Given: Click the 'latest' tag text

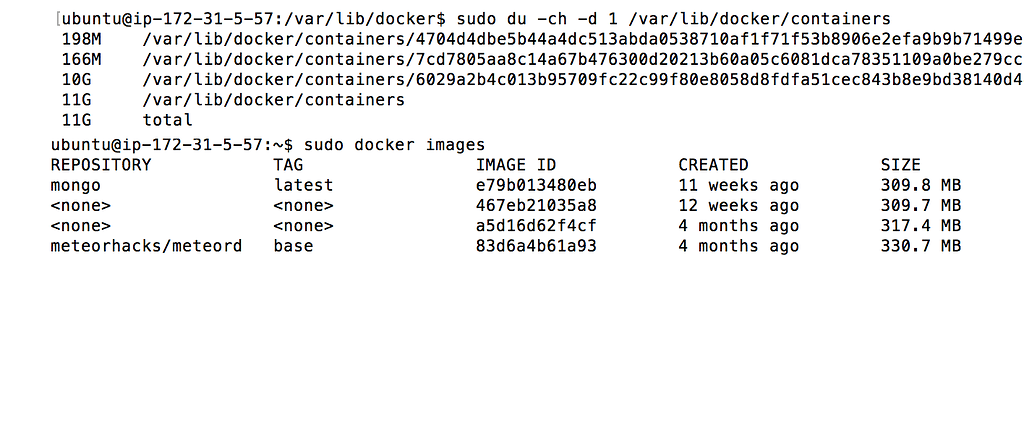Looking at the screenshot, I should 303,185.
